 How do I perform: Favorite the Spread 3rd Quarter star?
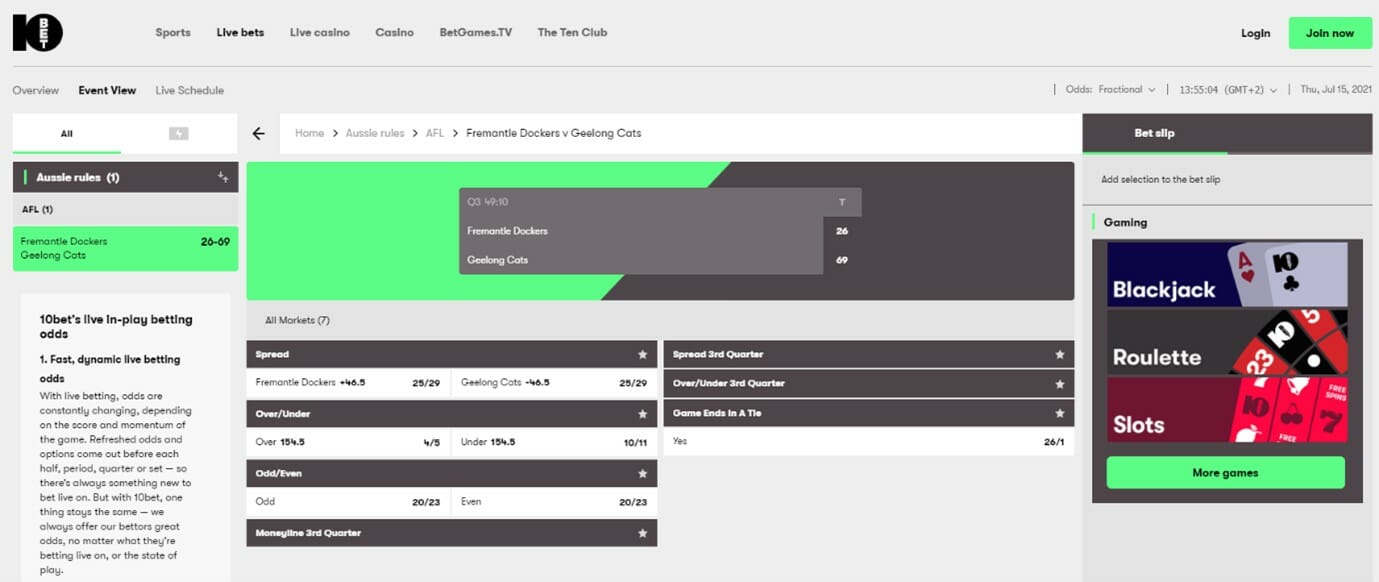pos(1060,354)
